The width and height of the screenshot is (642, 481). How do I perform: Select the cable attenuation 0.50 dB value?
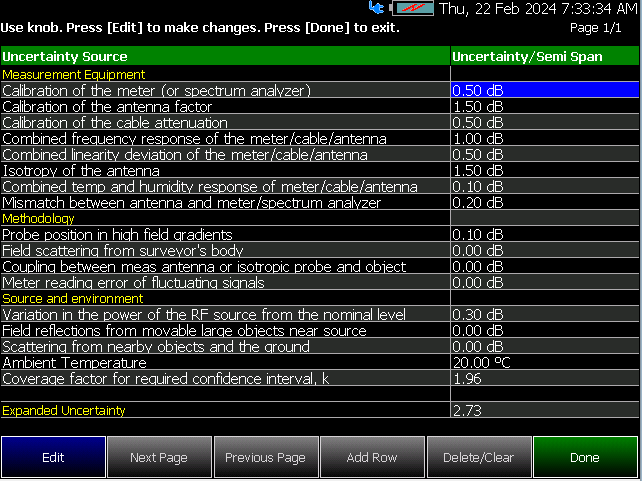pyautogui.click(x=545, y=122)
